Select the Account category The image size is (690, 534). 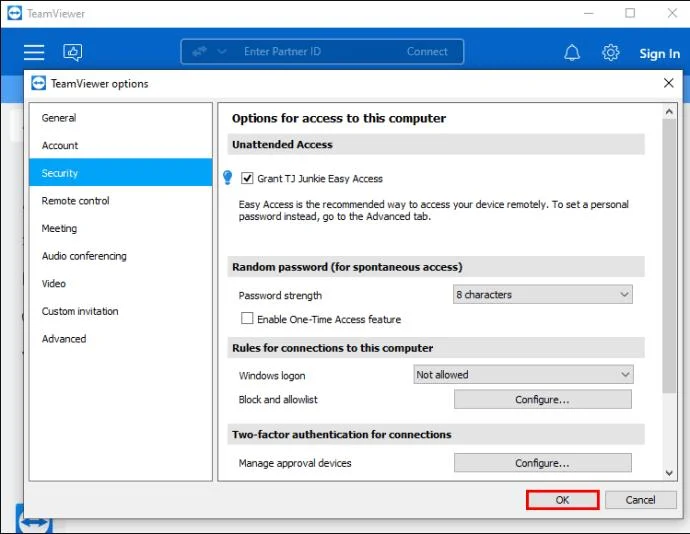[x=121, y=145]
